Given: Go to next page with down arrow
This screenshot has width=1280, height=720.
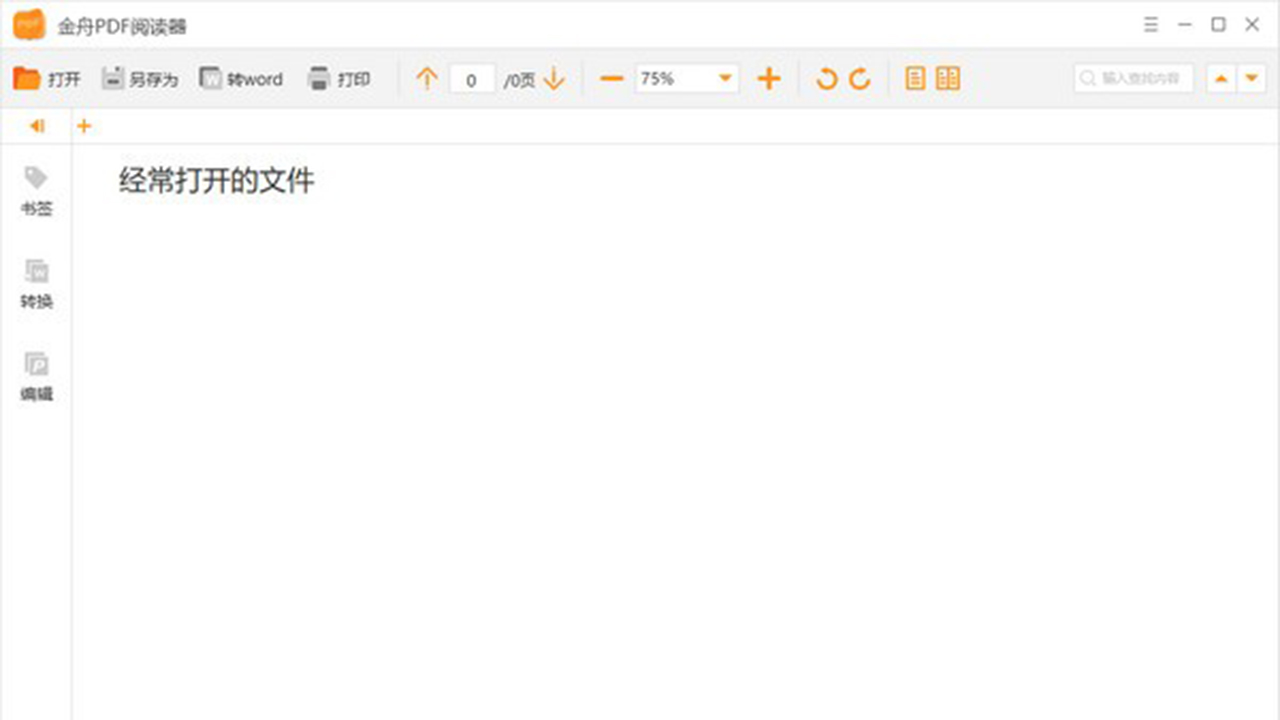Looking at the screenshot, I should (554, 79).
